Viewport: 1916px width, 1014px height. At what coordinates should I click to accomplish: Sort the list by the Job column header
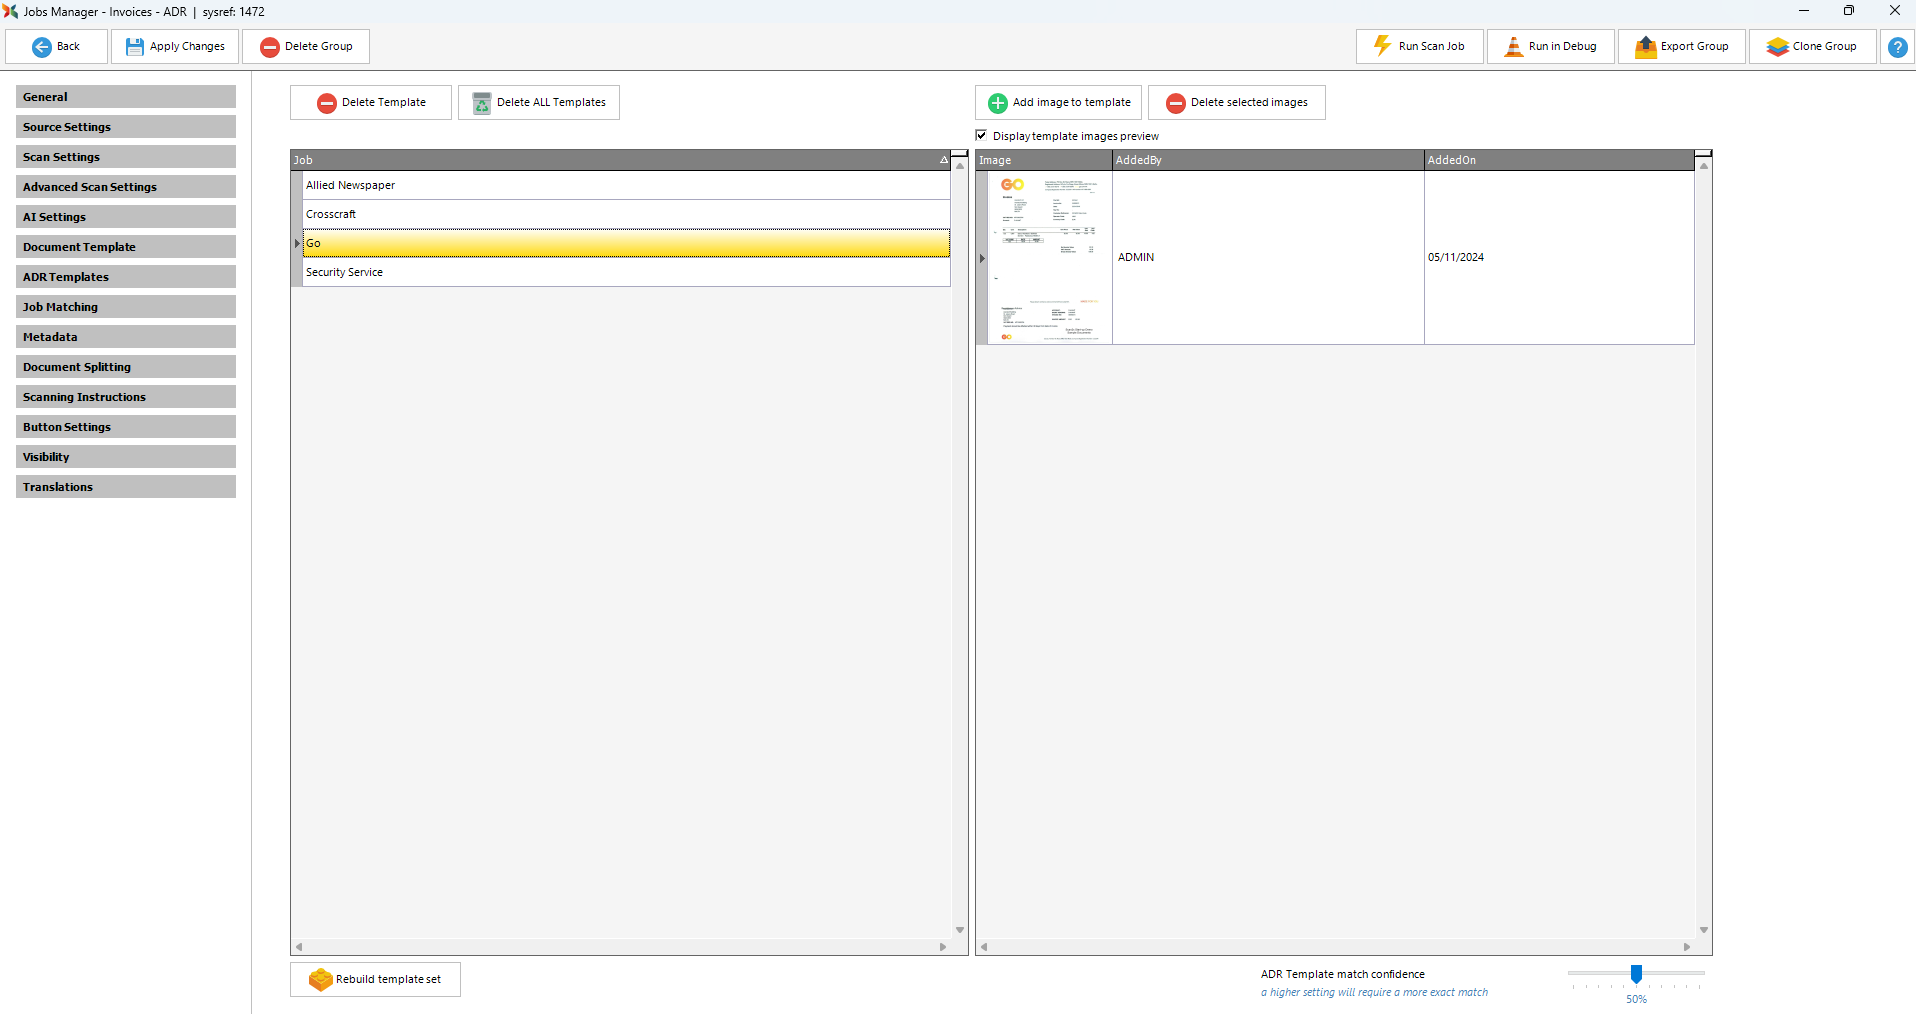pos(620,160)
